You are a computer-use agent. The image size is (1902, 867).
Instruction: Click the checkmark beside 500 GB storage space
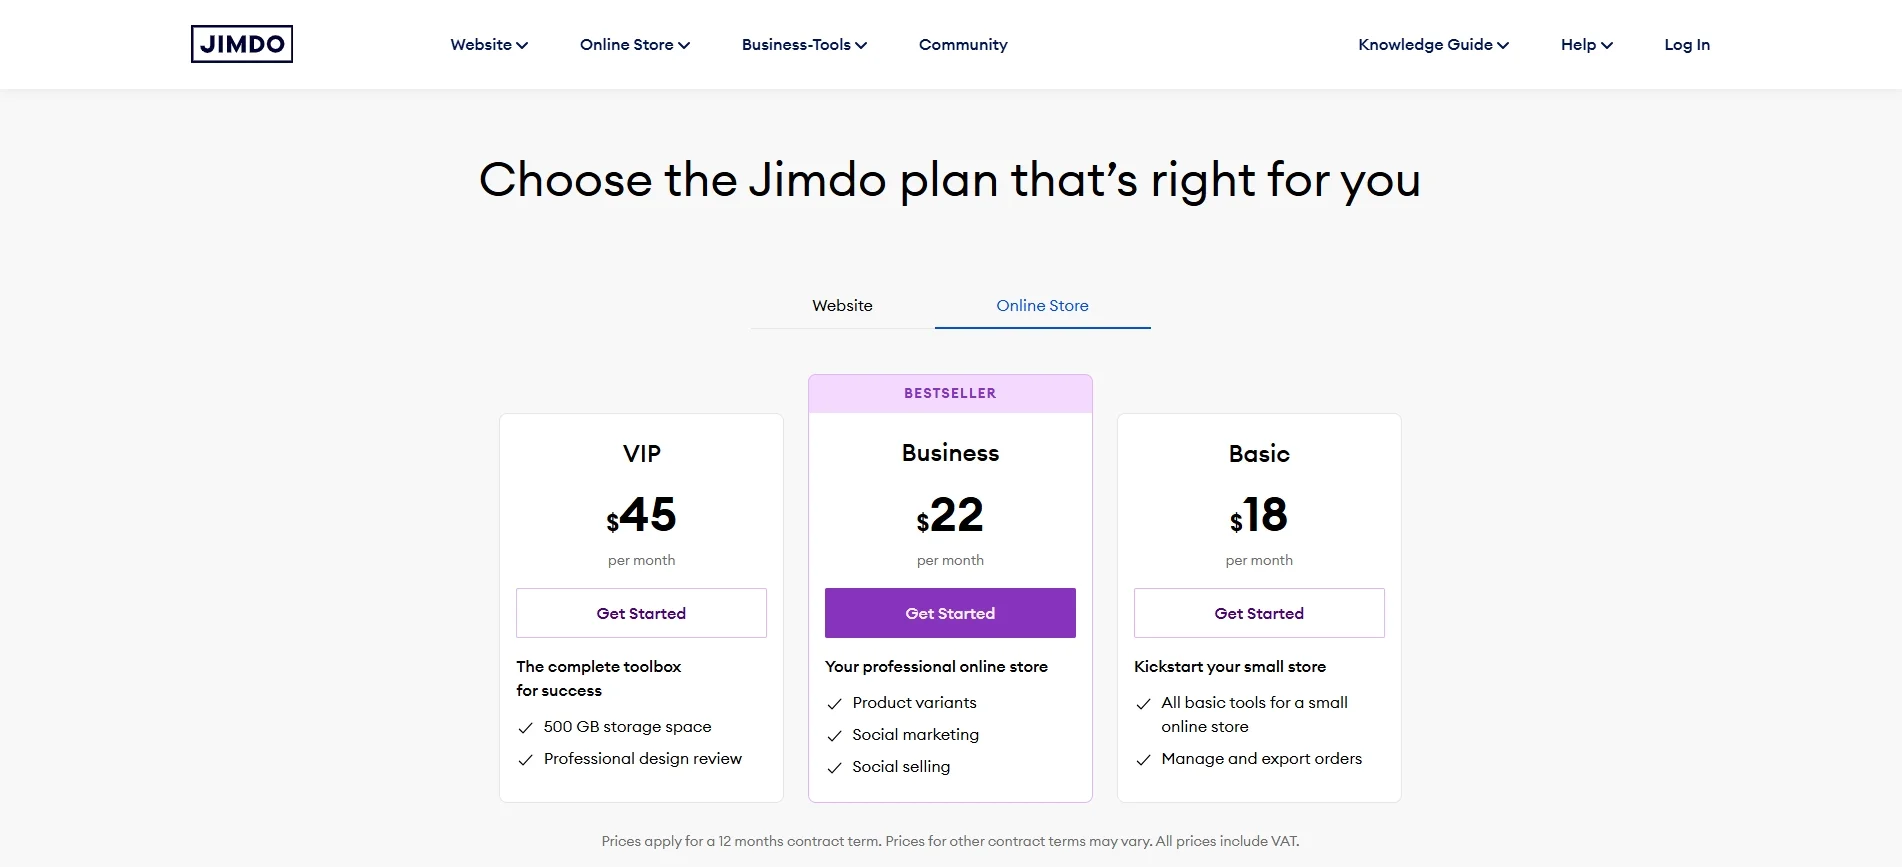pyautogui.click(x=526, y=727)
